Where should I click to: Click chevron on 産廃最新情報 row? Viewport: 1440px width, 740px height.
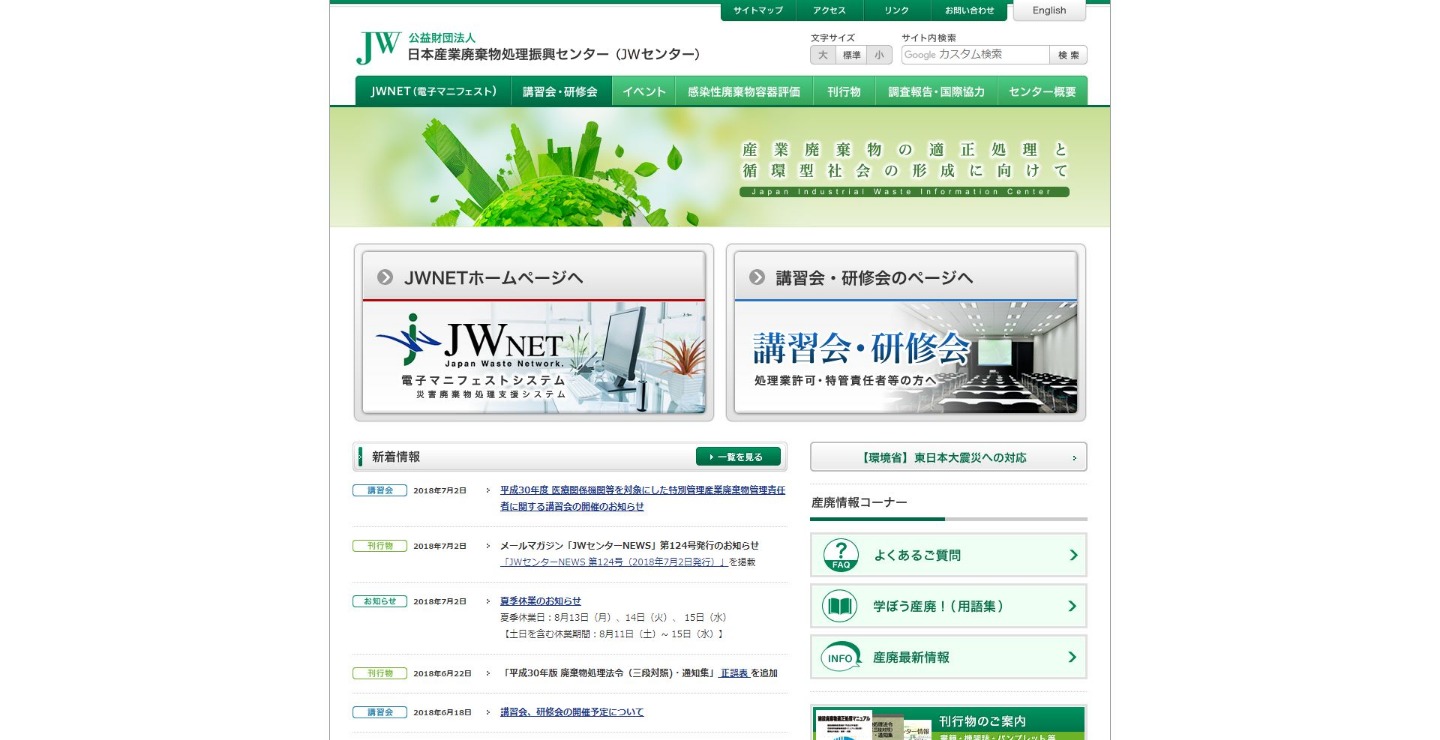[1072, 657]
